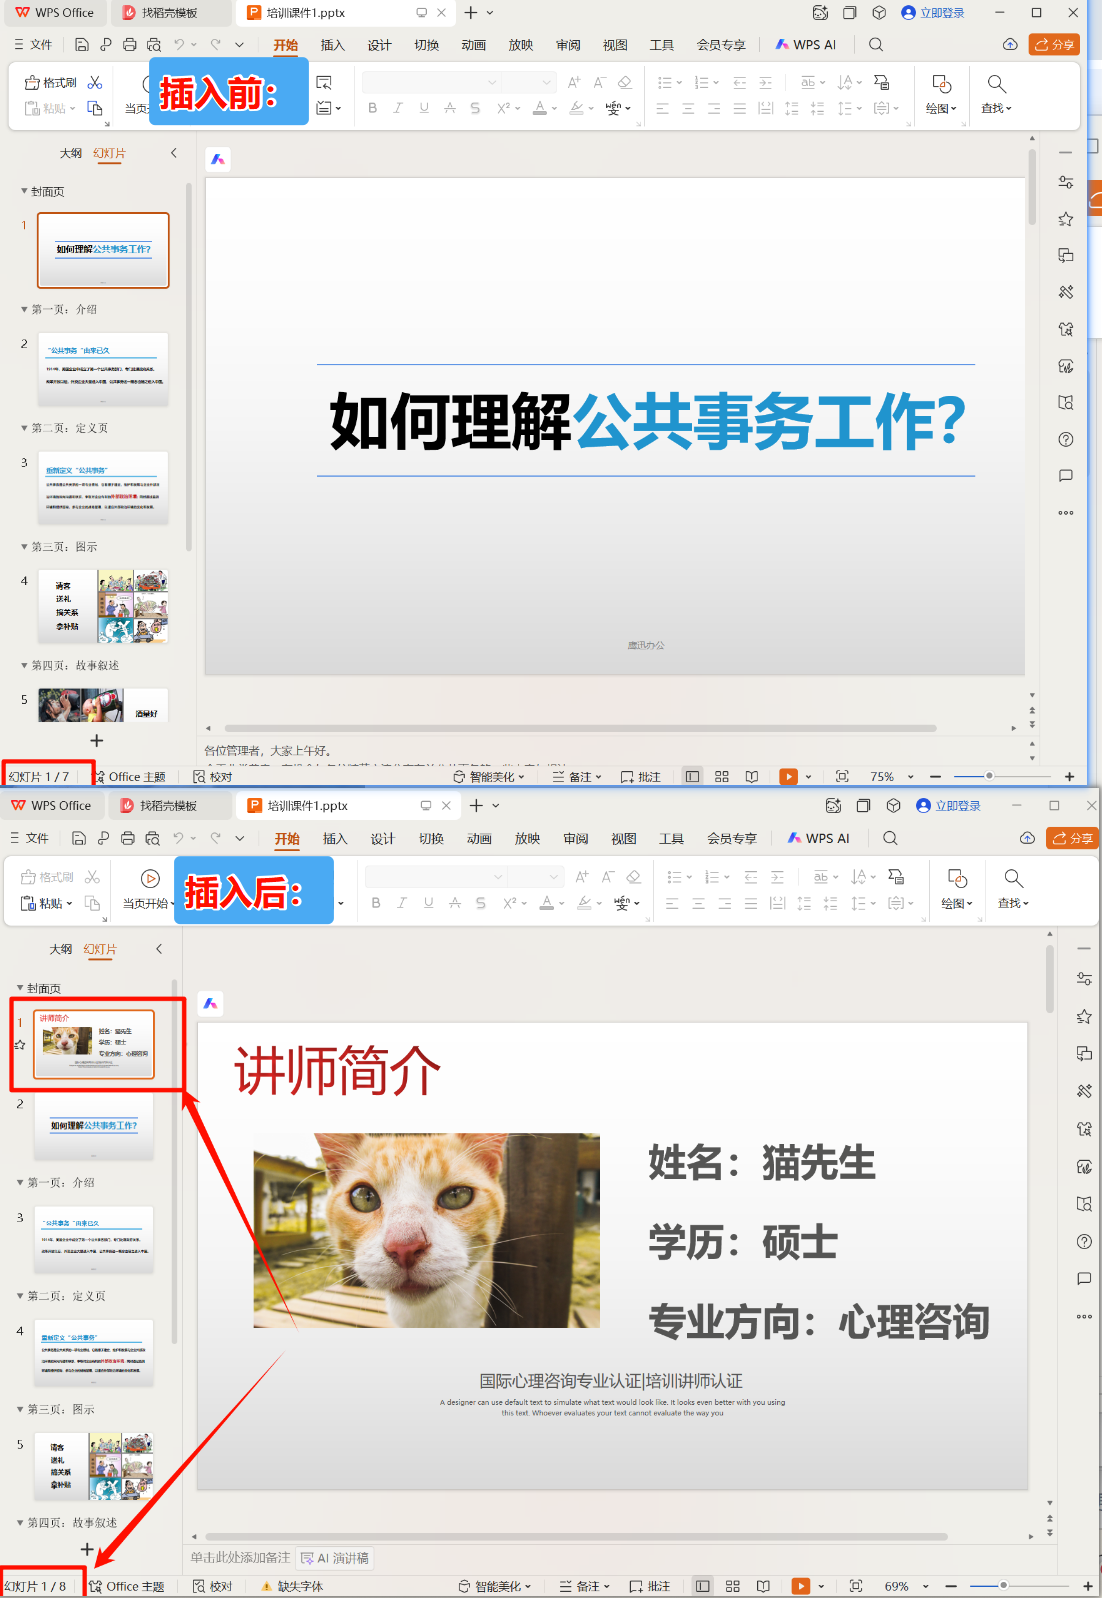Image resolution: width=1102 pixels, height=1598 pixels.
Task: Click the 查找 find tool in the upper window
Action: pos(996,94)
